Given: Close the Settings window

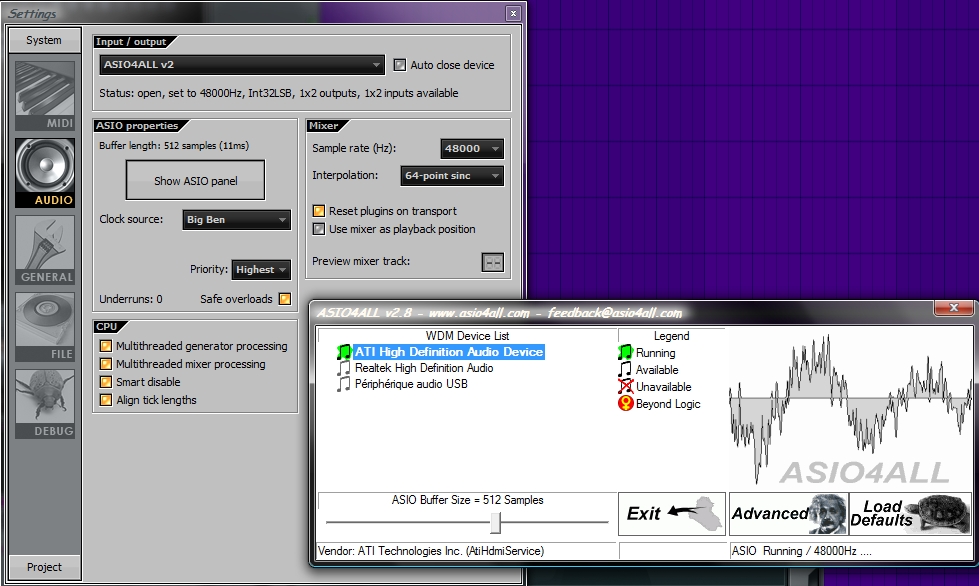Looking at the screenshot, I should [513, 13].
